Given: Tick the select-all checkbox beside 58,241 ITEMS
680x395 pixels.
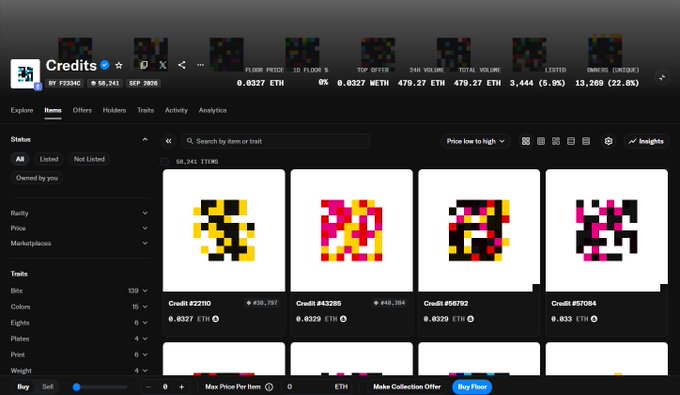Looking at the screenshot, I should coord(165,161).
